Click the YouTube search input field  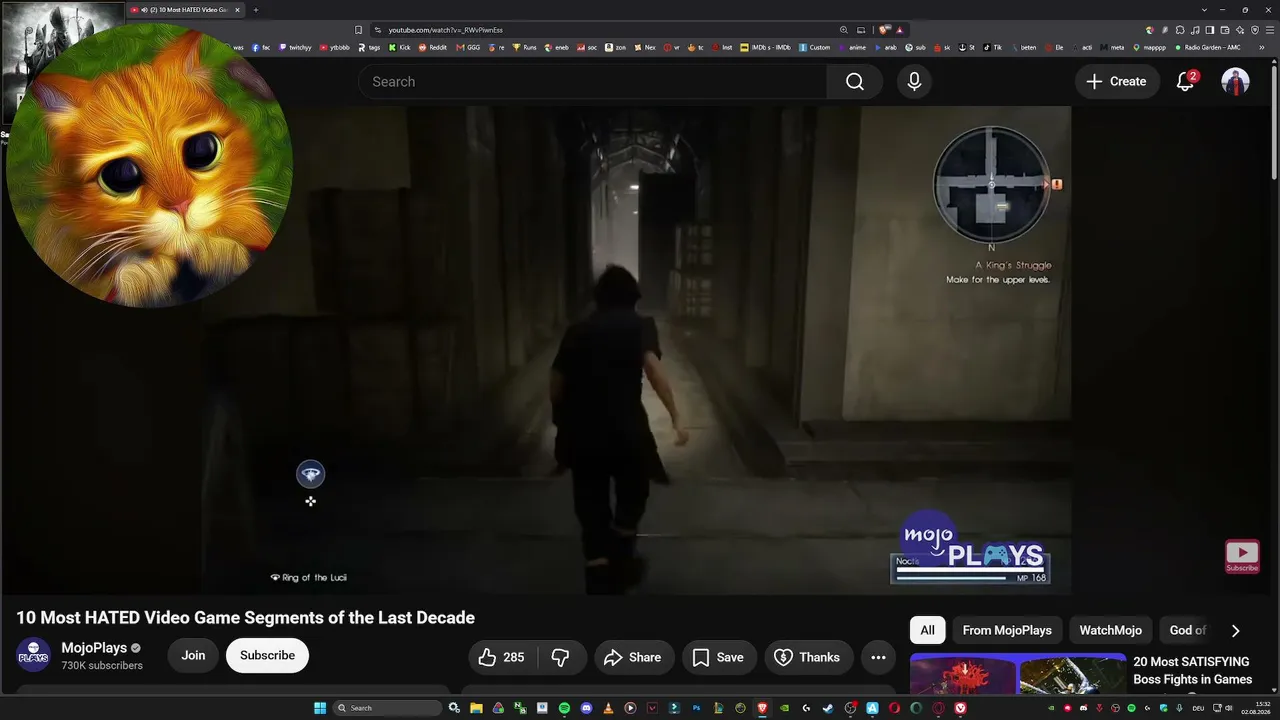click(592, 82)
